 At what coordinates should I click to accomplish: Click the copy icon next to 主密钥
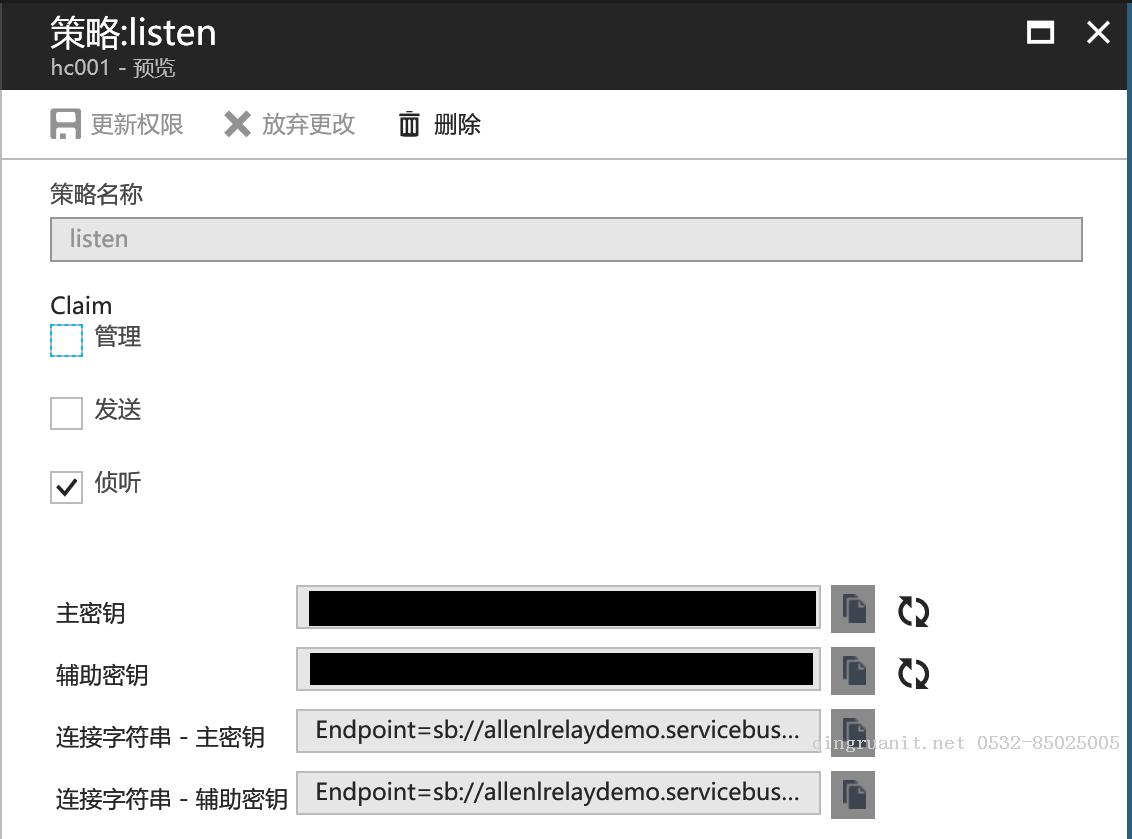click(x=851, y=610)
